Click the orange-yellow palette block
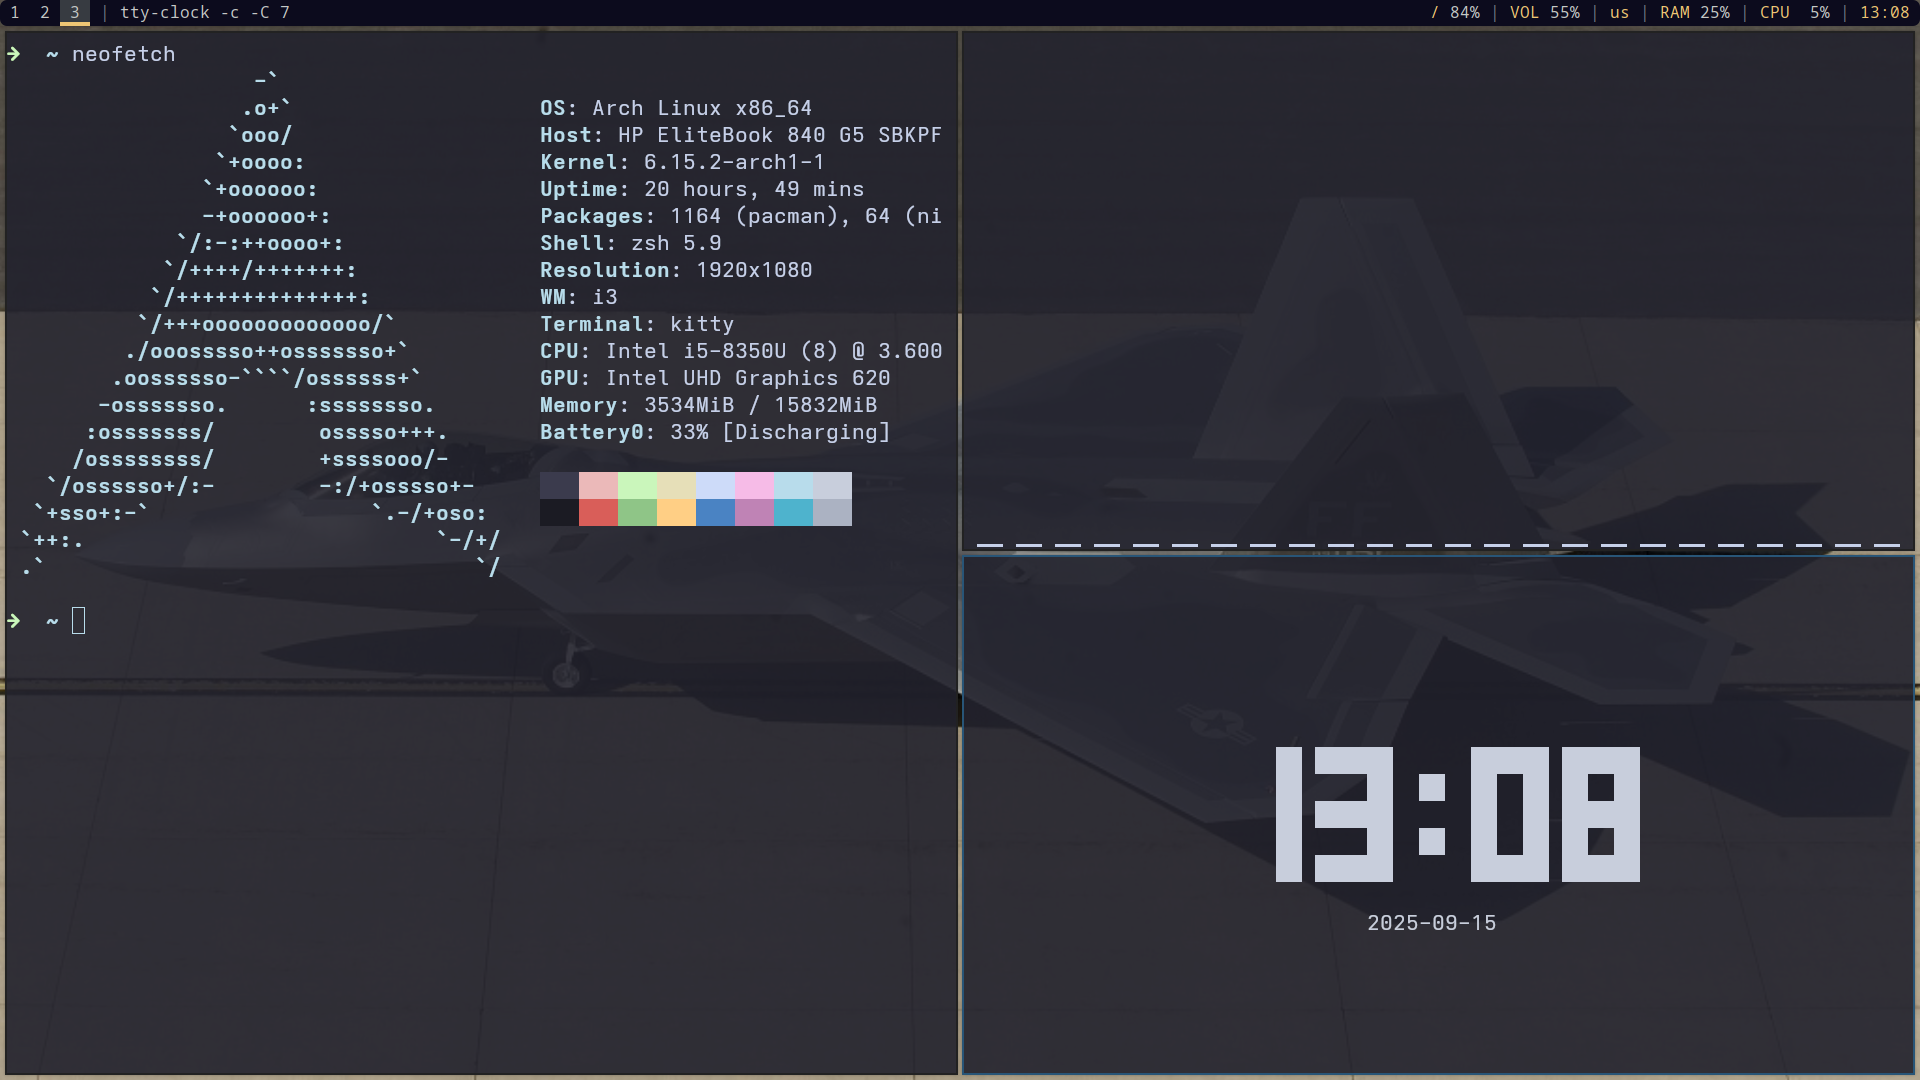1920x1080 pixels. 676,512
